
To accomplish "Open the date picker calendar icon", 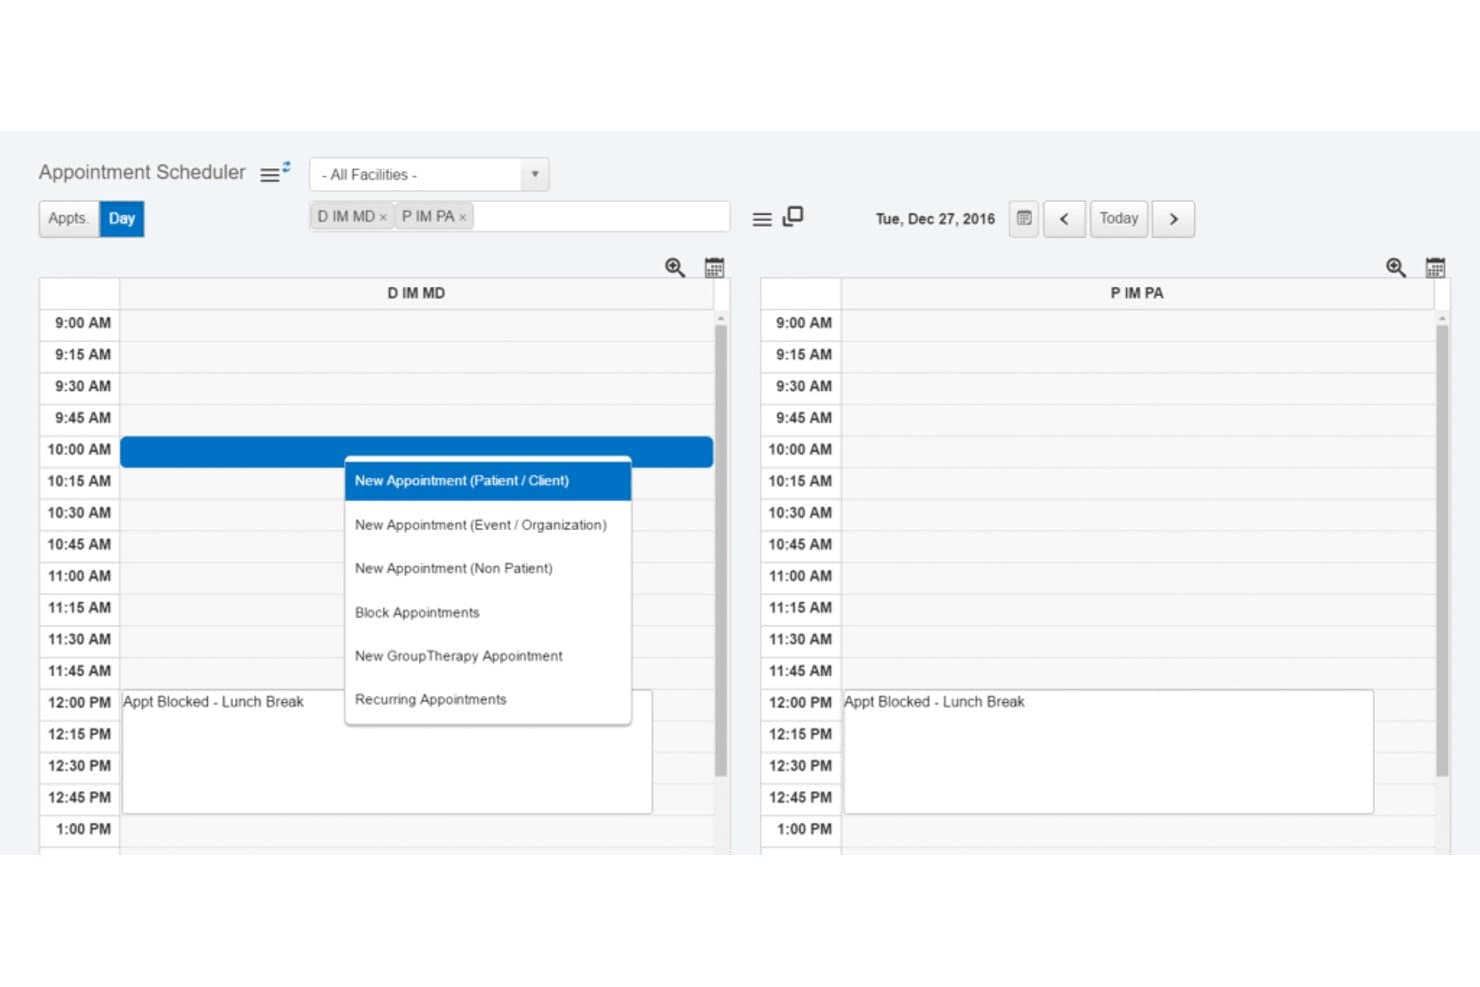I will (1024, 218).
